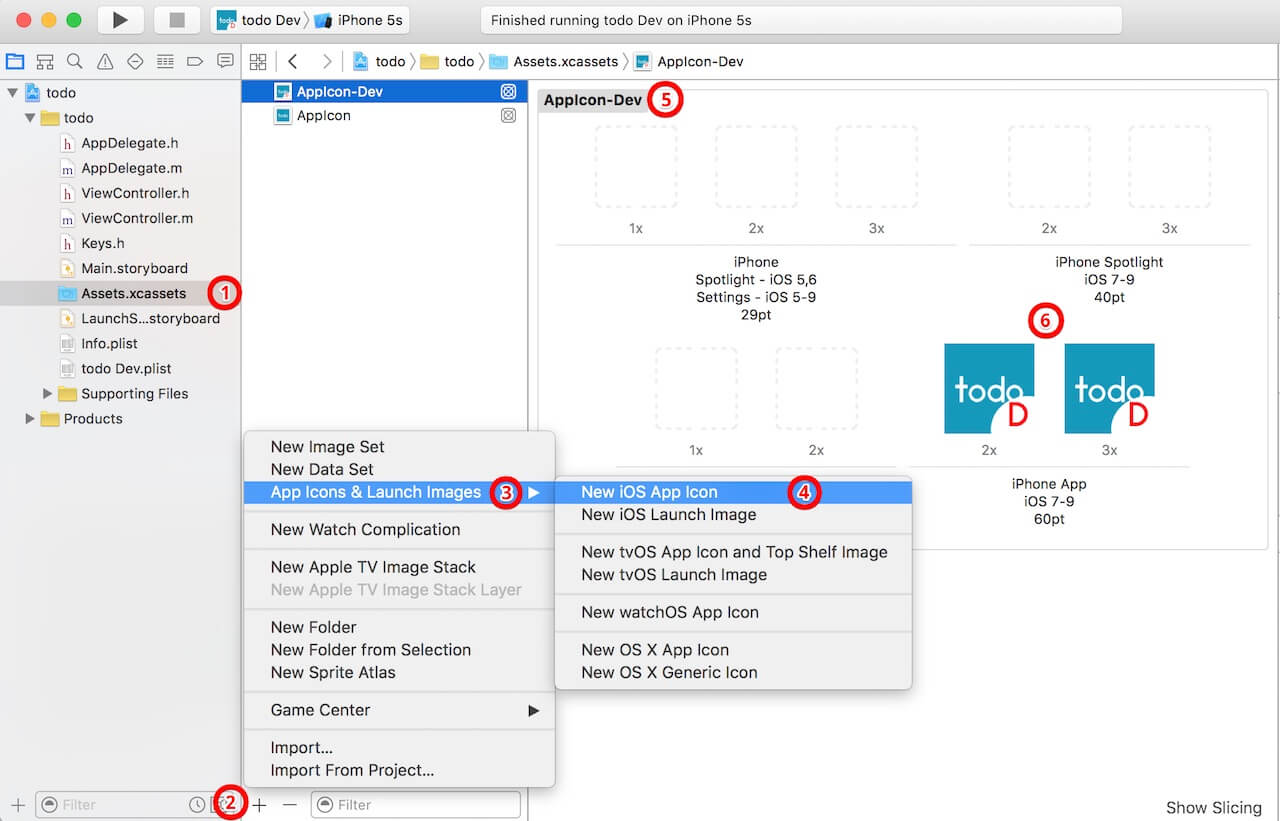The height and width of the screenshot is (821, 1280).
Task: Choose New iOS App Icon from submenu
Action: 650,492
